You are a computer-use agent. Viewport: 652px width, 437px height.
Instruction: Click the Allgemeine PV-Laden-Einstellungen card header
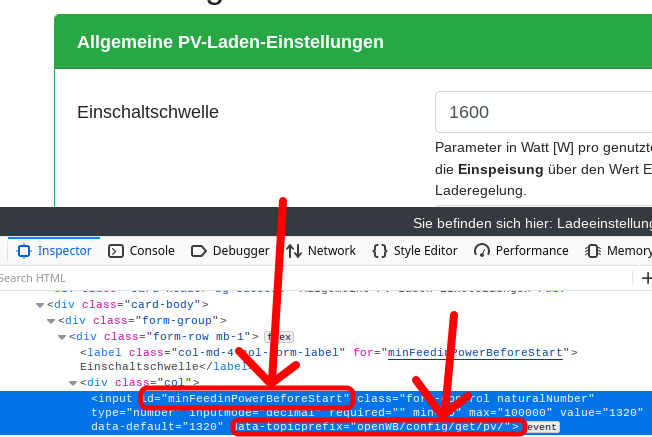click(x=353, y=42)
